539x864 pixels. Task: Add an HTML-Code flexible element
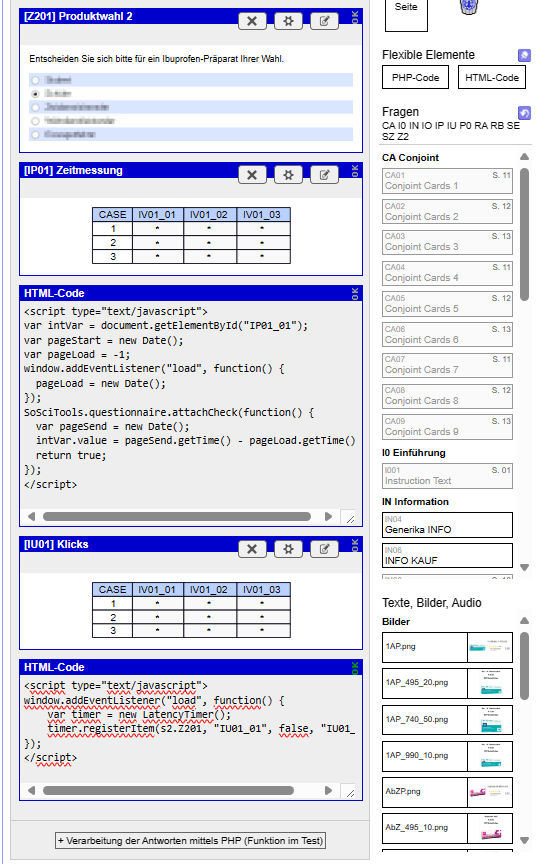click(492, 77)
